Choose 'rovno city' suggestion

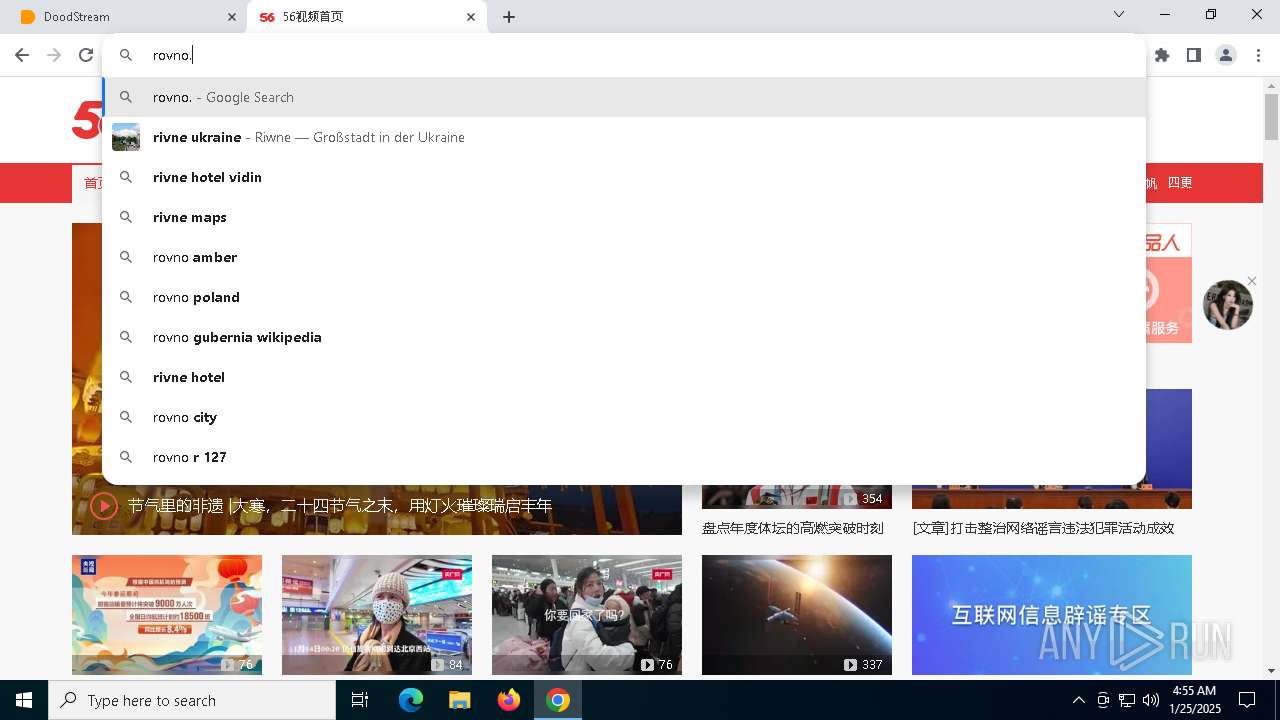tap(624, 417)
